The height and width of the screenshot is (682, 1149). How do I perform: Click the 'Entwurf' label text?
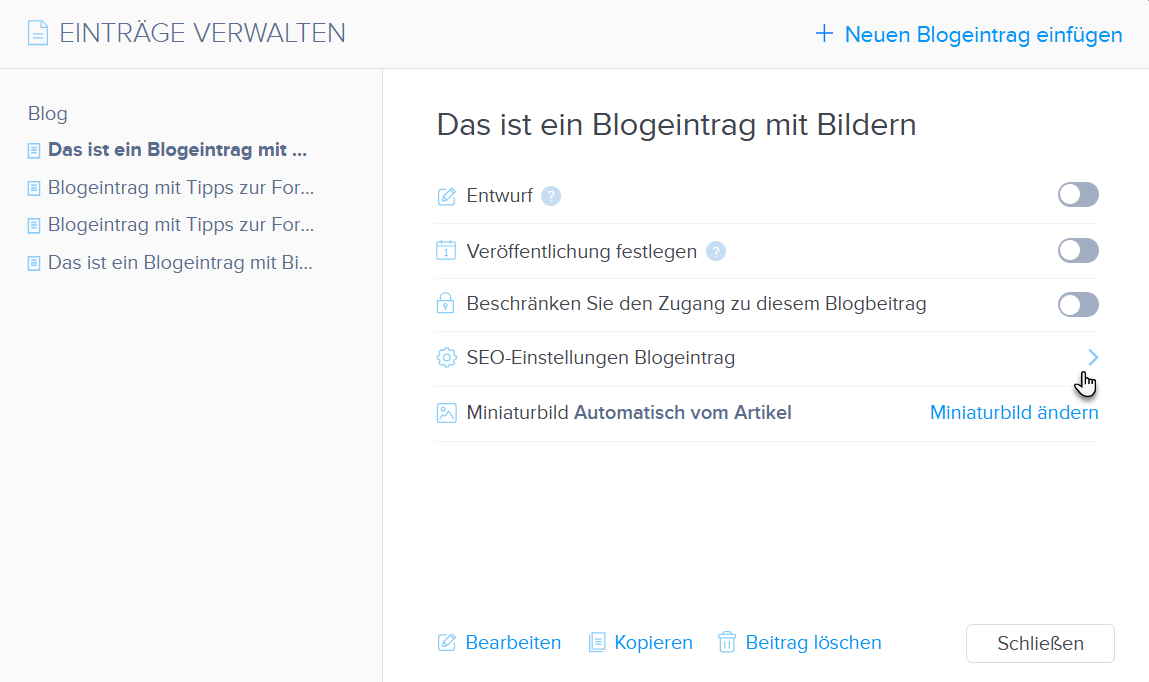[499, 196]
